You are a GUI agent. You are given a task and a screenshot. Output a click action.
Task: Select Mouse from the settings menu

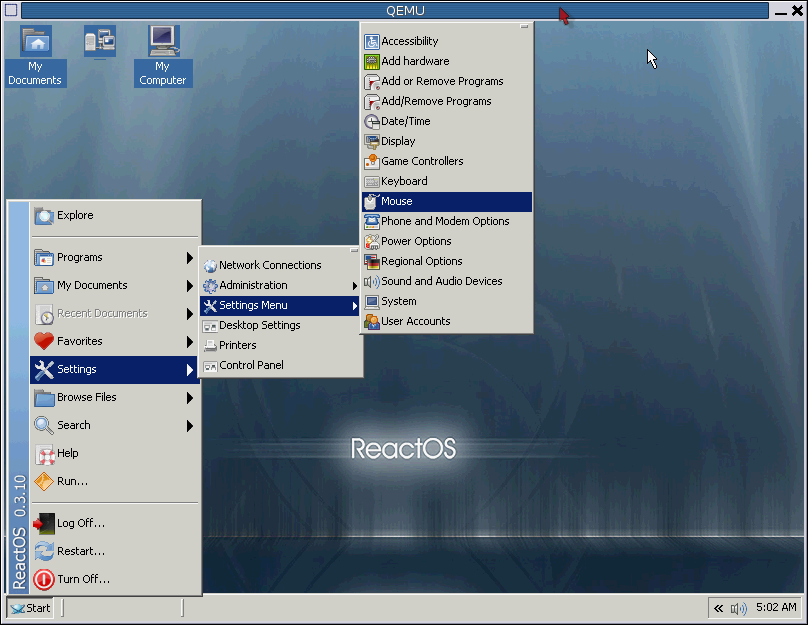[x=447, y=201]
